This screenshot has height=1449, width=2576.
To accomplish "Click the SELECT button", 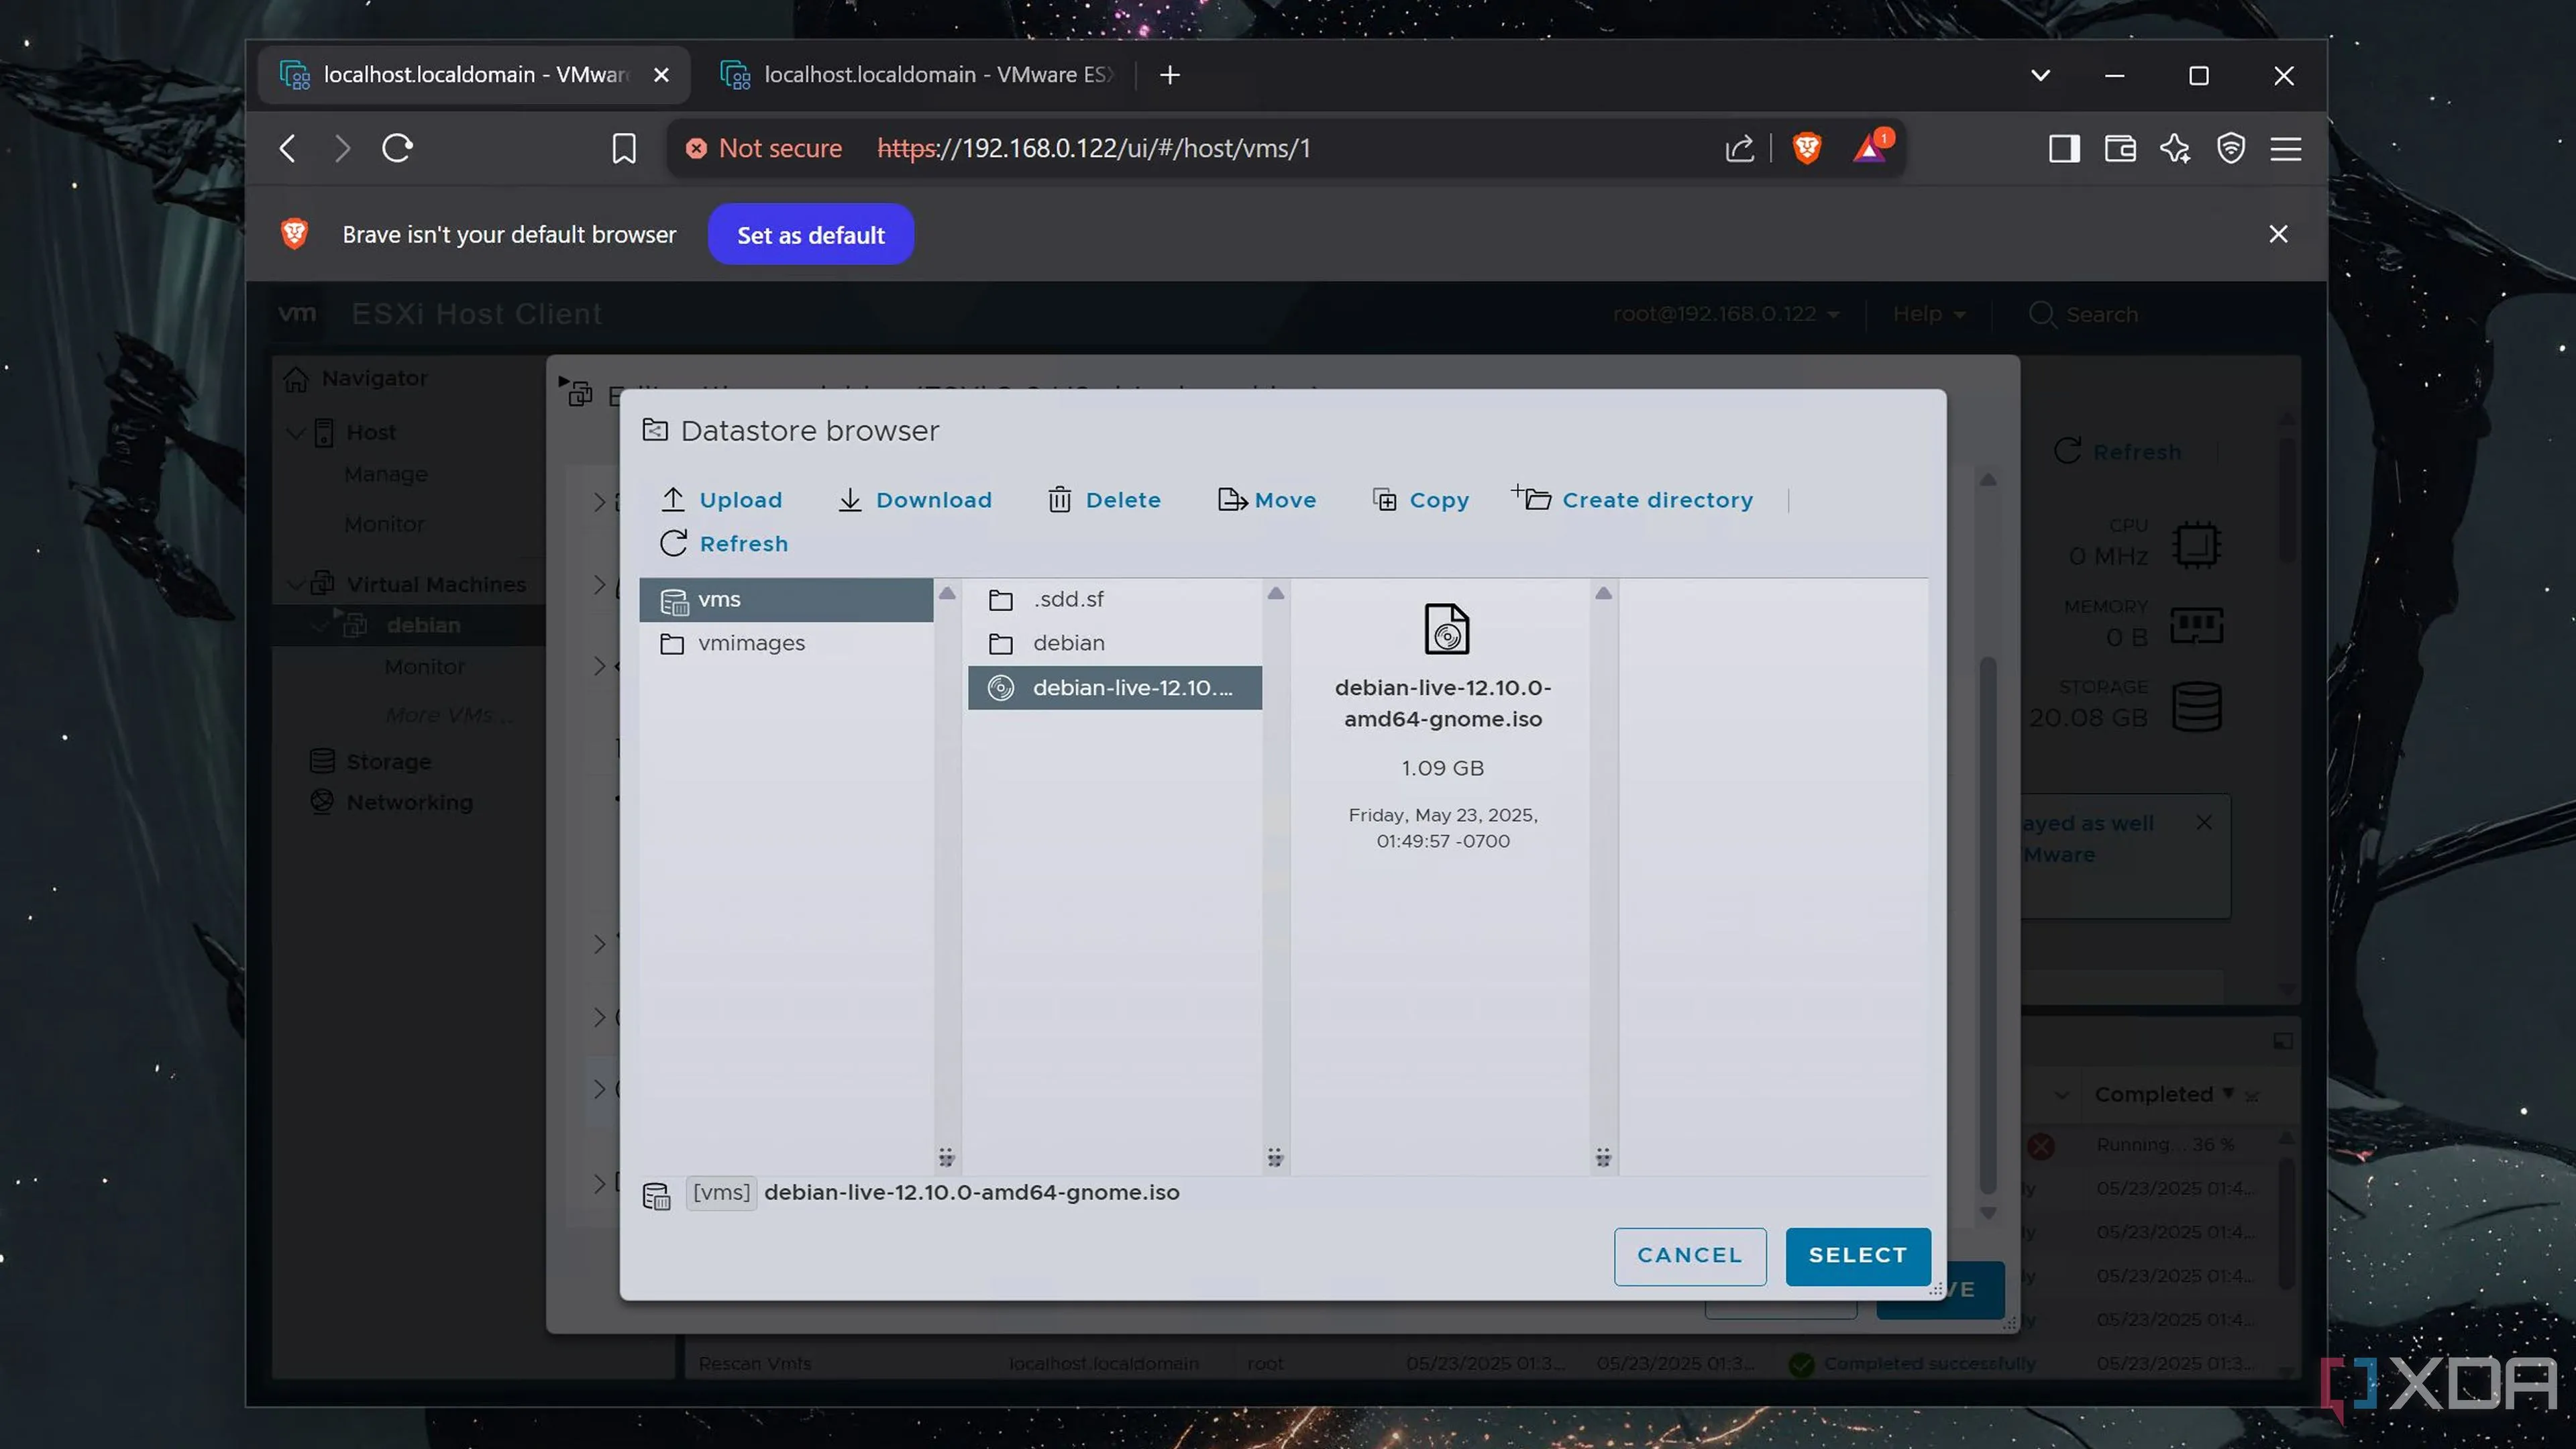I will pyautogui.click(x=1857, y=1256).
